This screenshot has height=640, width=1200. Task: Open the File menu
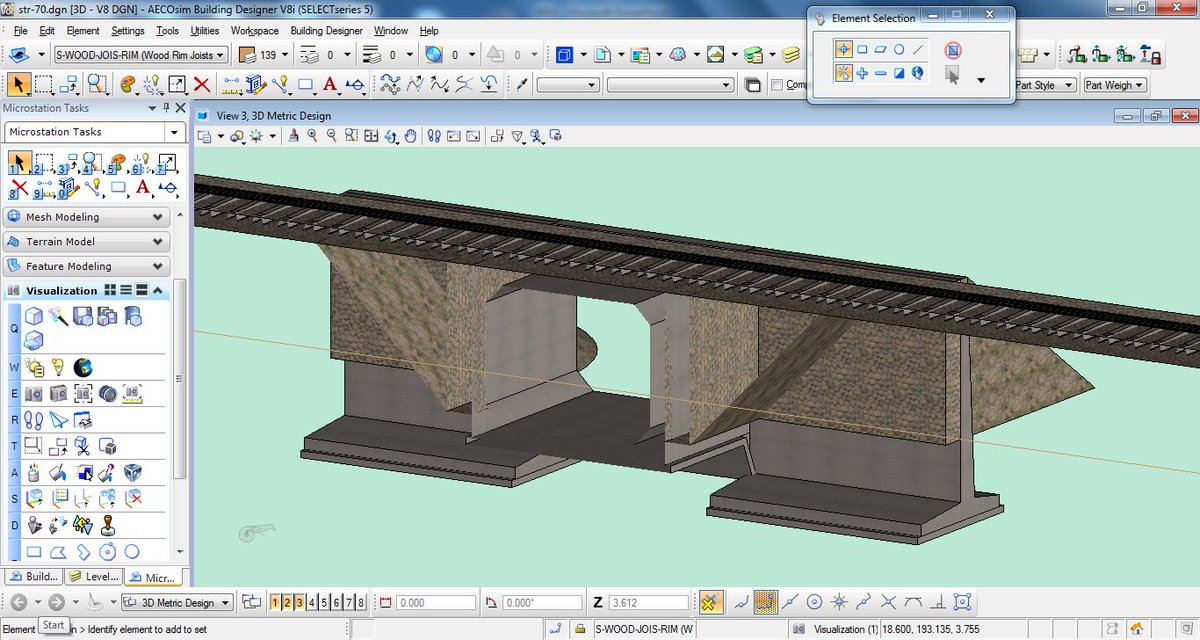coord(20,31)
